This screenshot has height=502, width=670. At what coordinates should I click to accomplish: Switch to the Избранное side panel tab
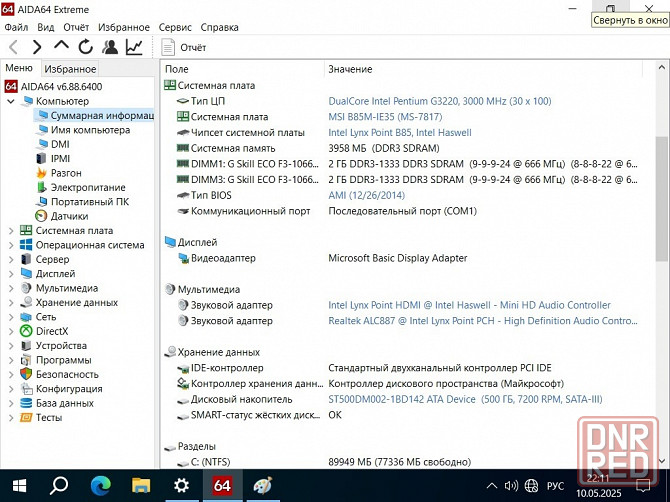(70, 69)
